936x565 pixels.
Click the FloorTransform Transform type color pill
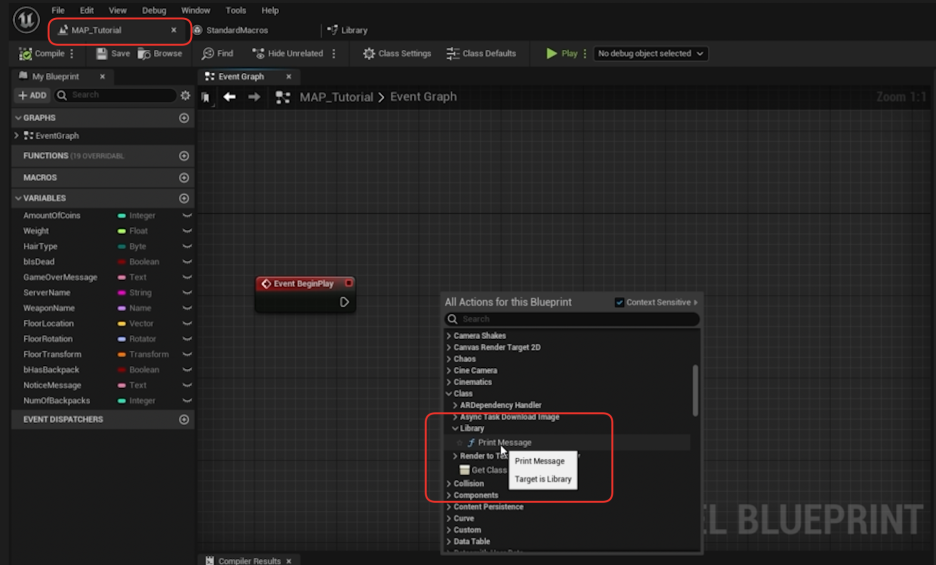[122, 355]
